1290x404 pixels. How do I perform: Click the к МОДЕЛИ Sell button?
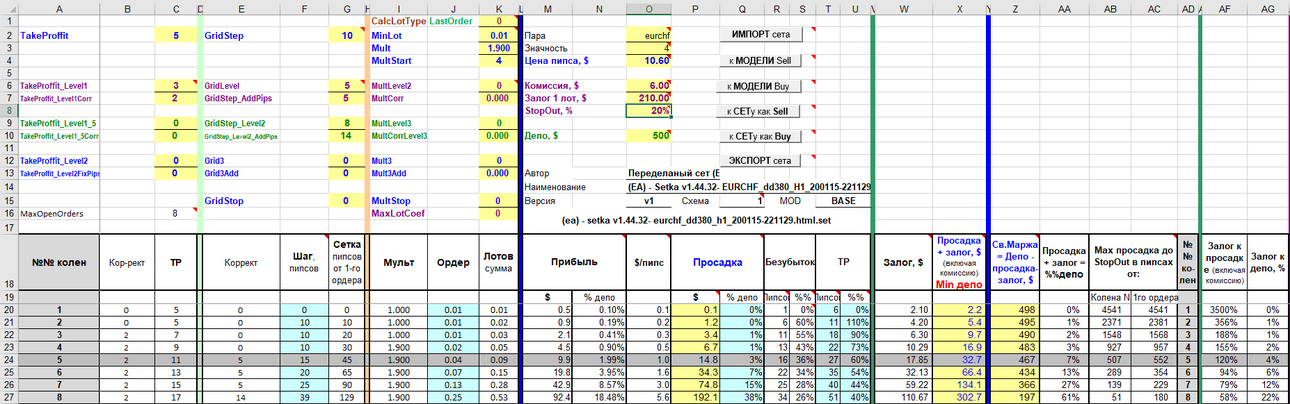click(761, 61)
